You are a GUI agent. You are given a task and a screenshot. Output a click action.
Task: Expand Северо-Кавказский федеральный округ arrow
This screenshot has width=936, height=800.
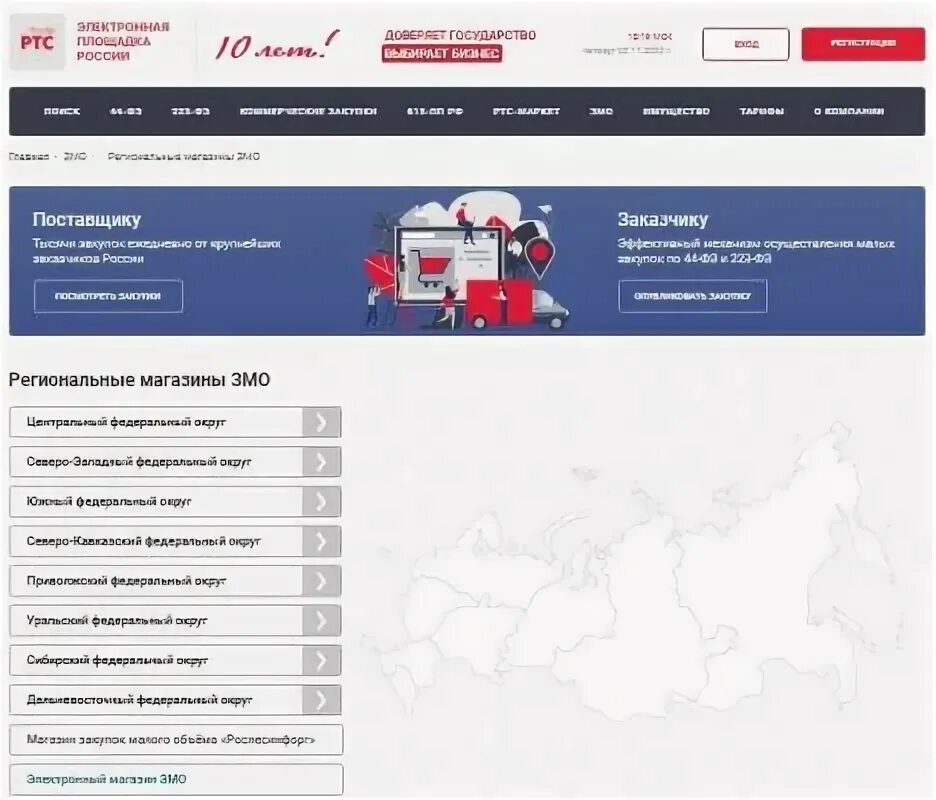click(x=321, y=541)
